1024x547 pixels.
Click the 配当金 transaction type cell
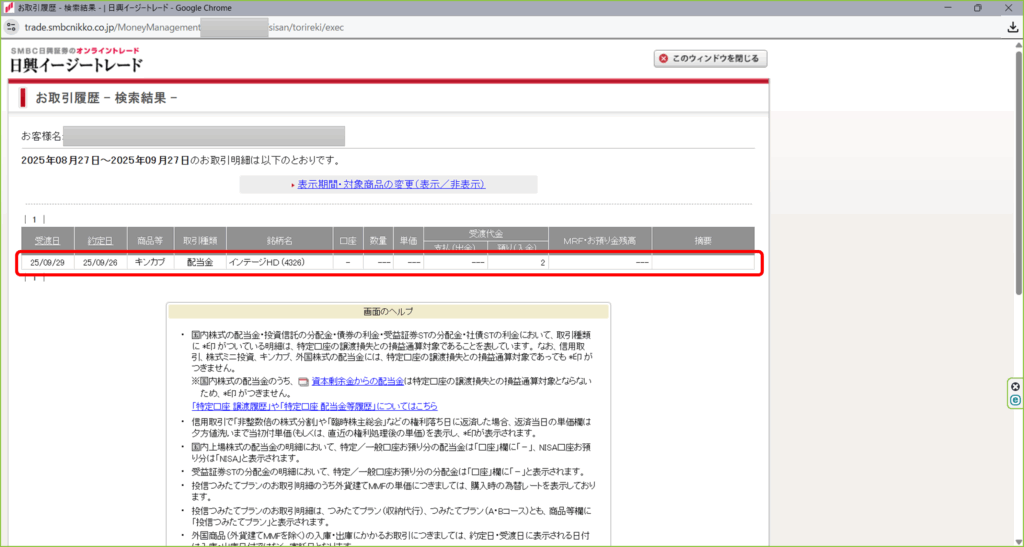pos(200,263)
